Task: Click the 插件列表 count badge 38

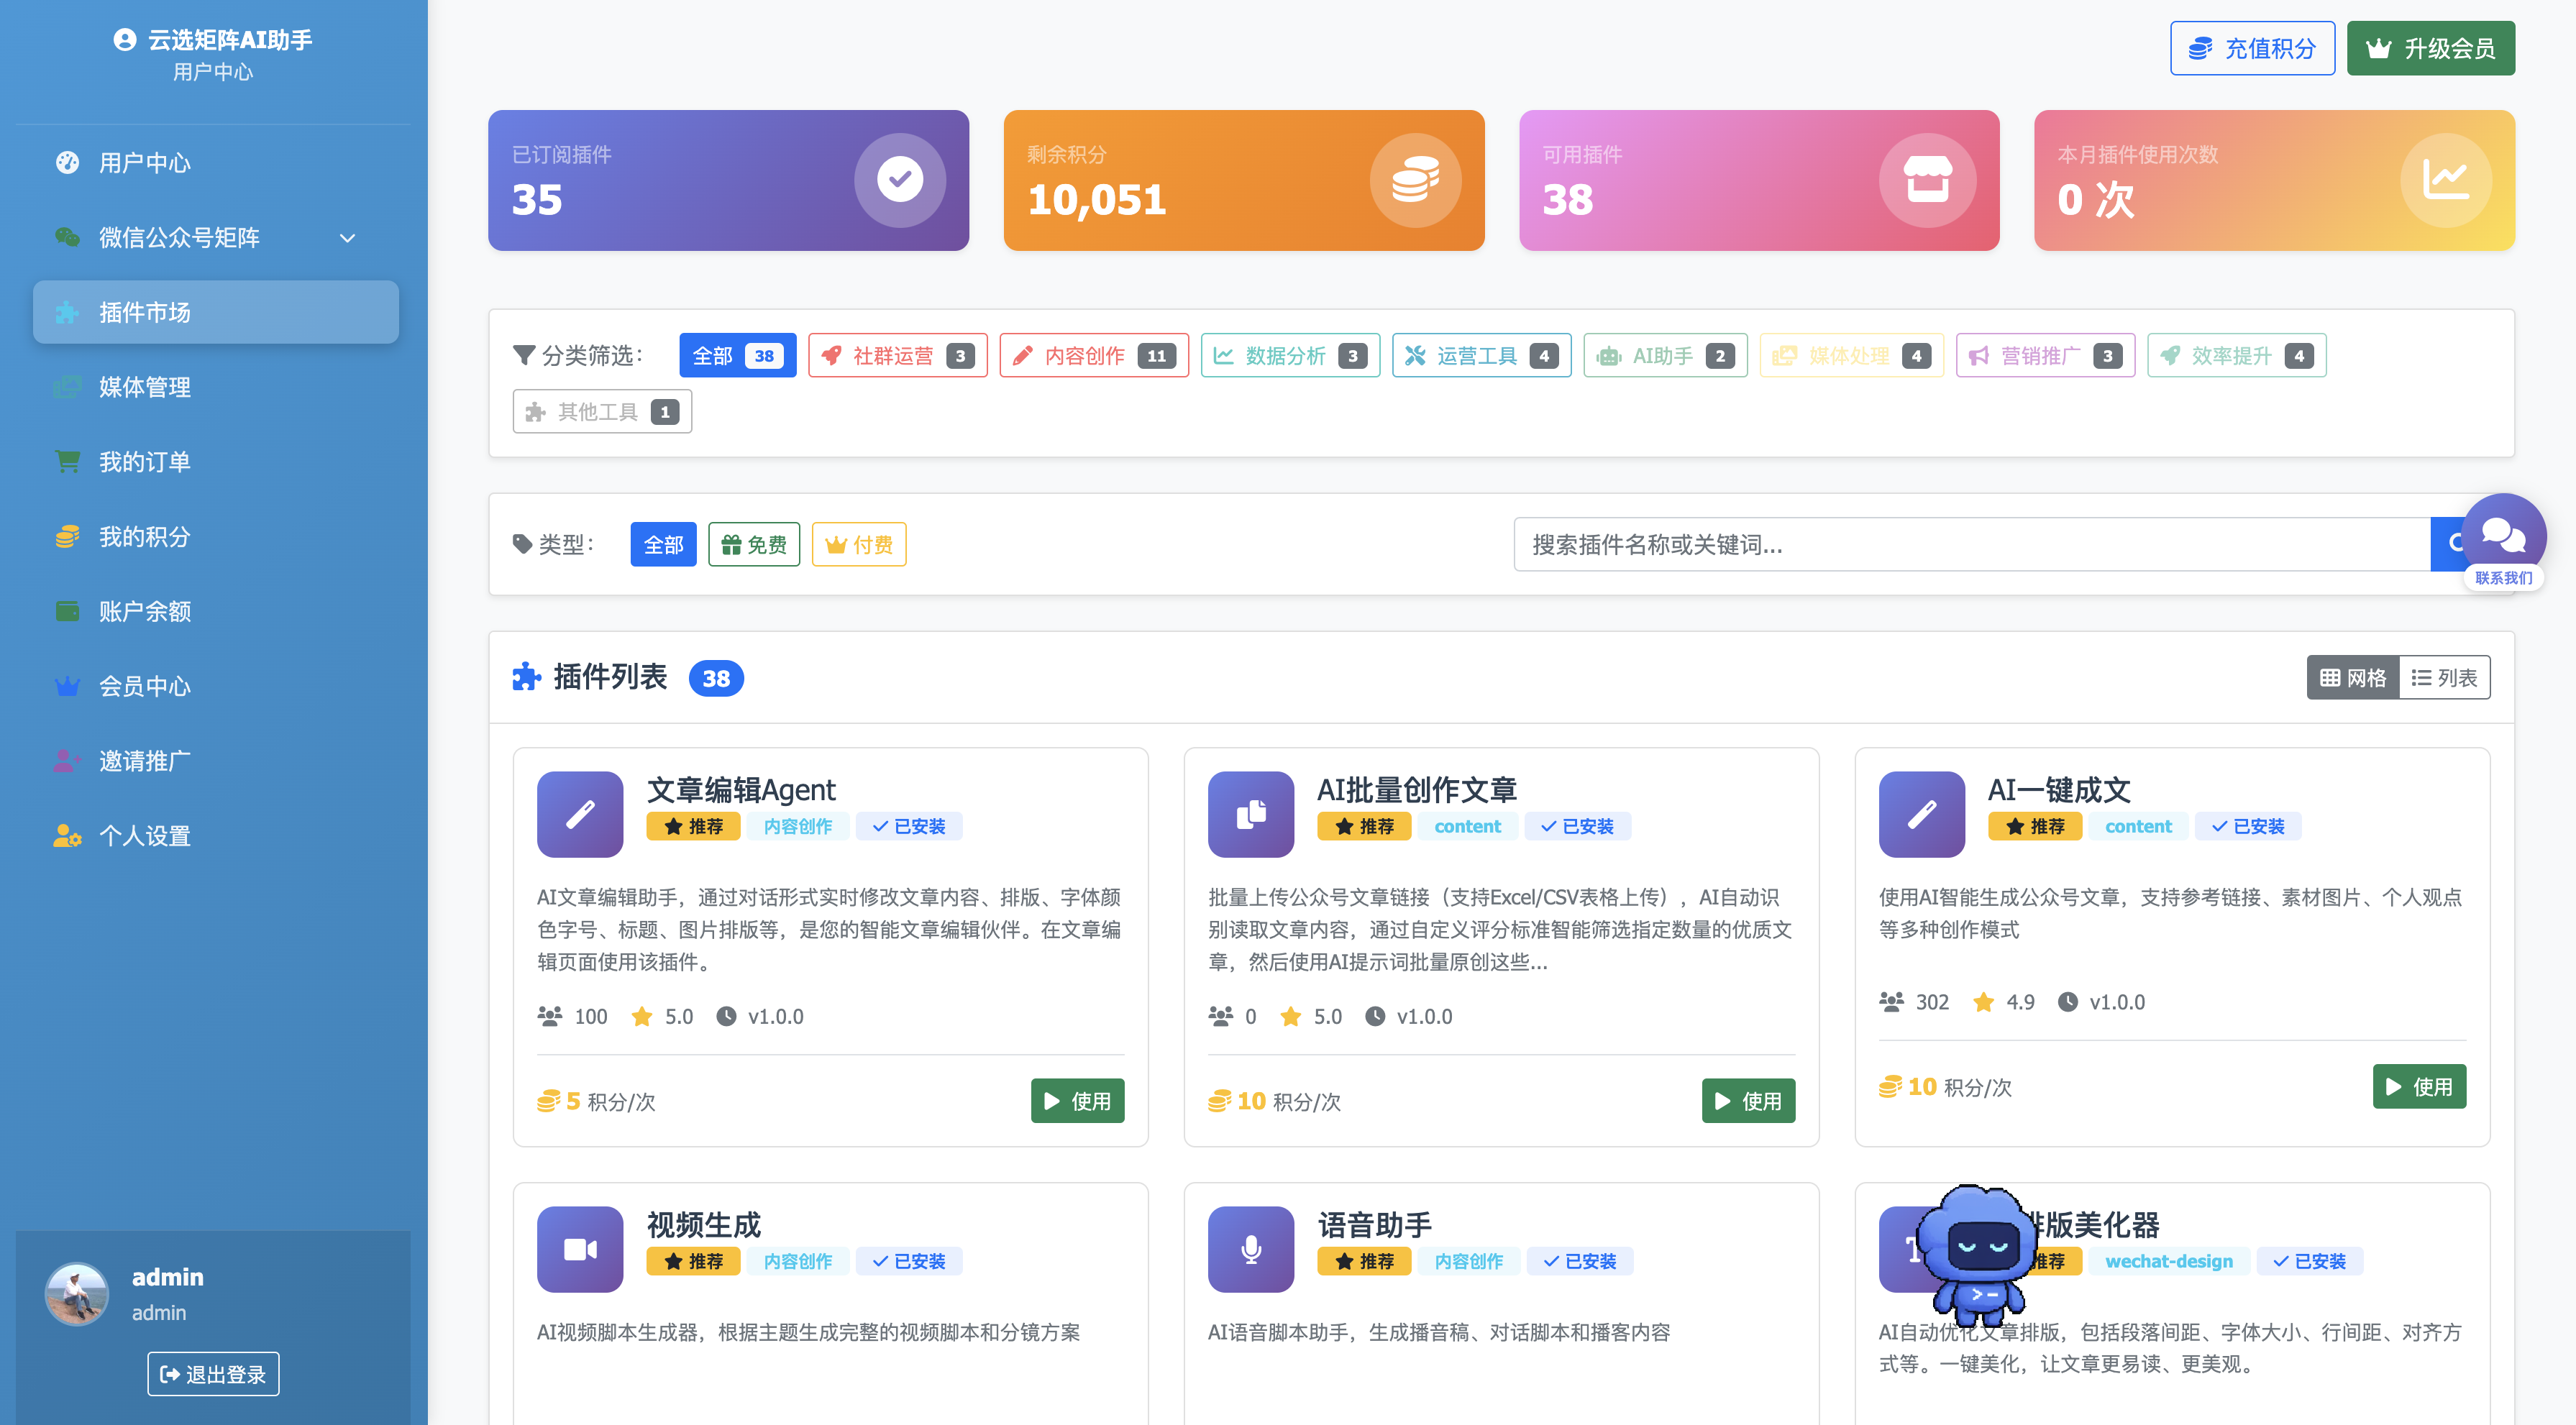Action: click(x=716, y=678)
